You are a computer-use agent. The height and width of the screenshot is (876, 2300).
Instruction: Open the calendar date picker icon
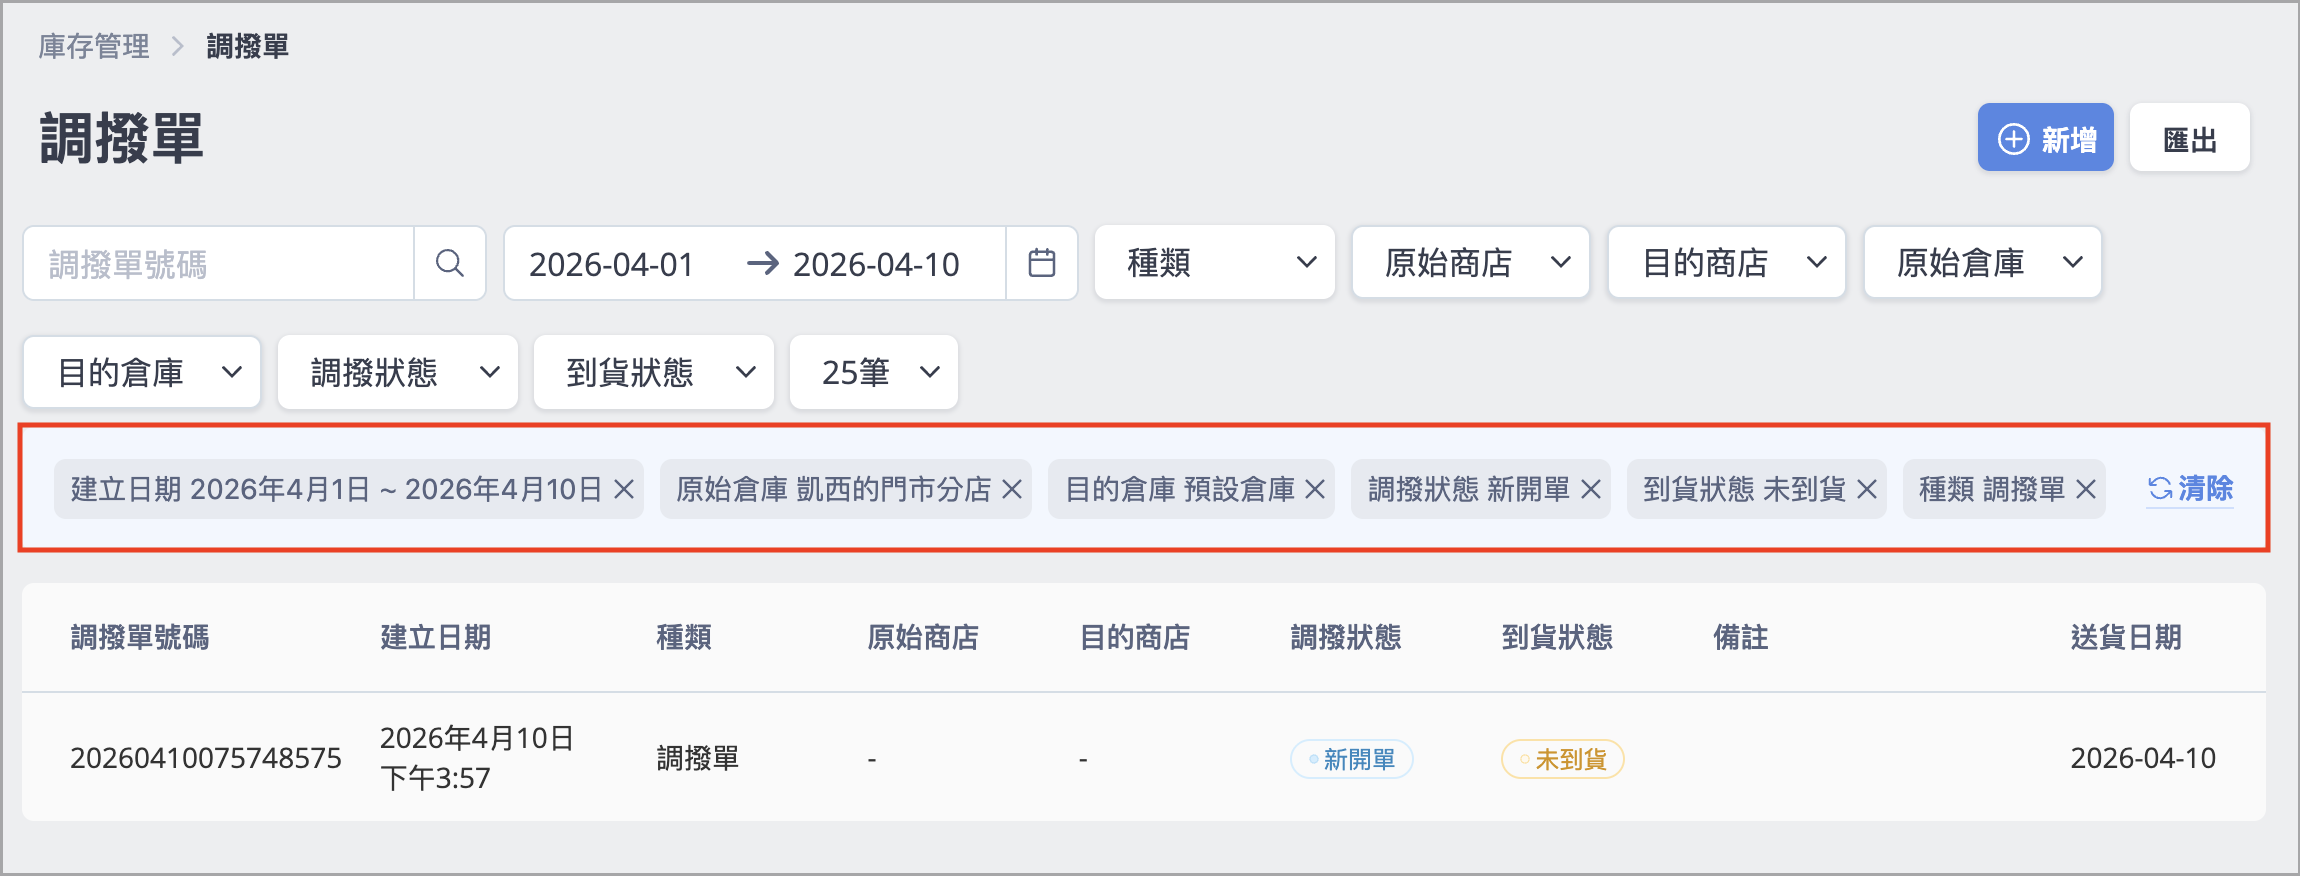tap(1041, 263)
